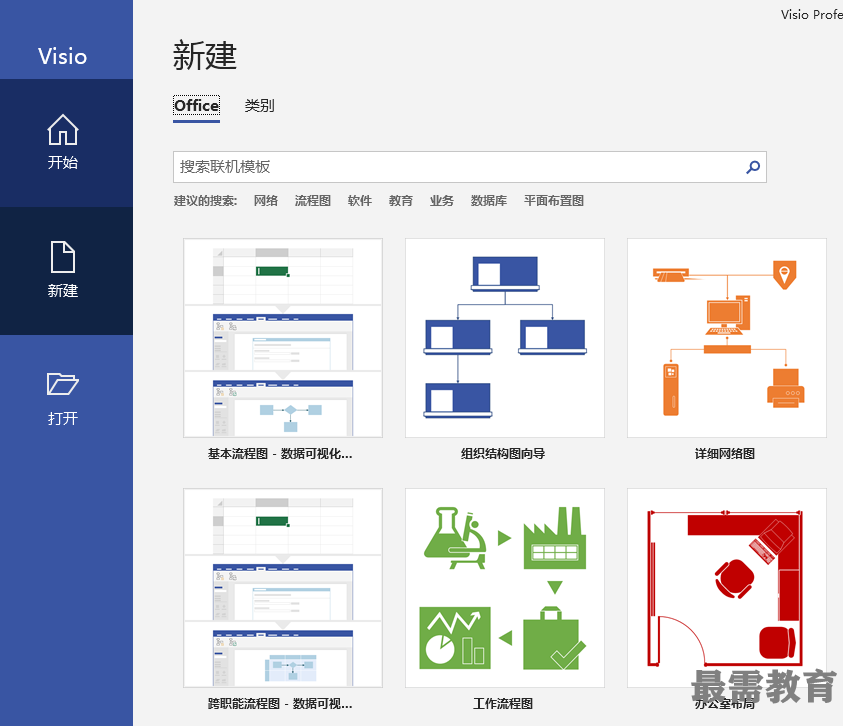Screen dimensions: 843x726
Task: Switch to the 类别 tab
Action: (x=260, y=105)
